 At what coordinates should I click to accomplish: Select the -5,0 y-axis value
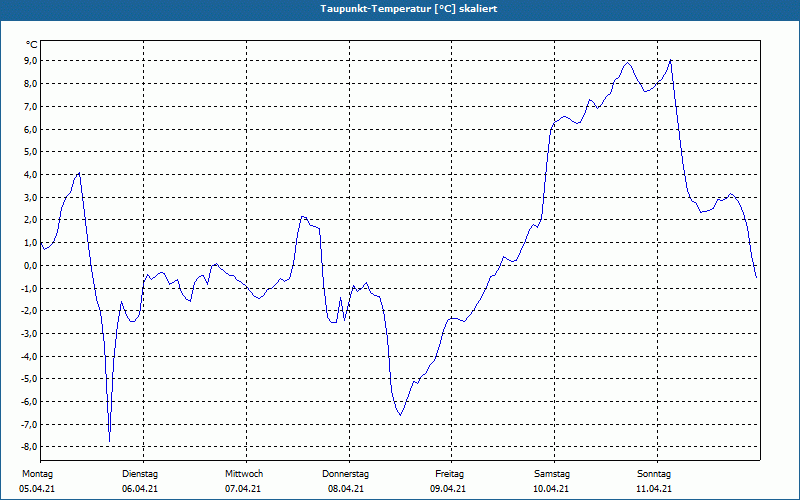(x=29, y=379)
